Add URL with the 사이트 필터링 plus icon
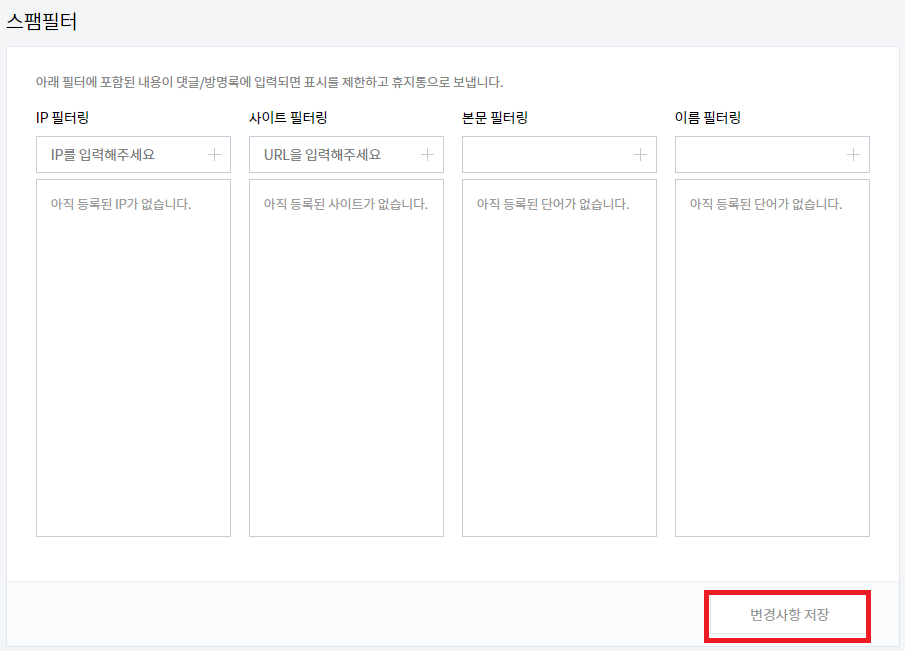 [x=427, y=155]
